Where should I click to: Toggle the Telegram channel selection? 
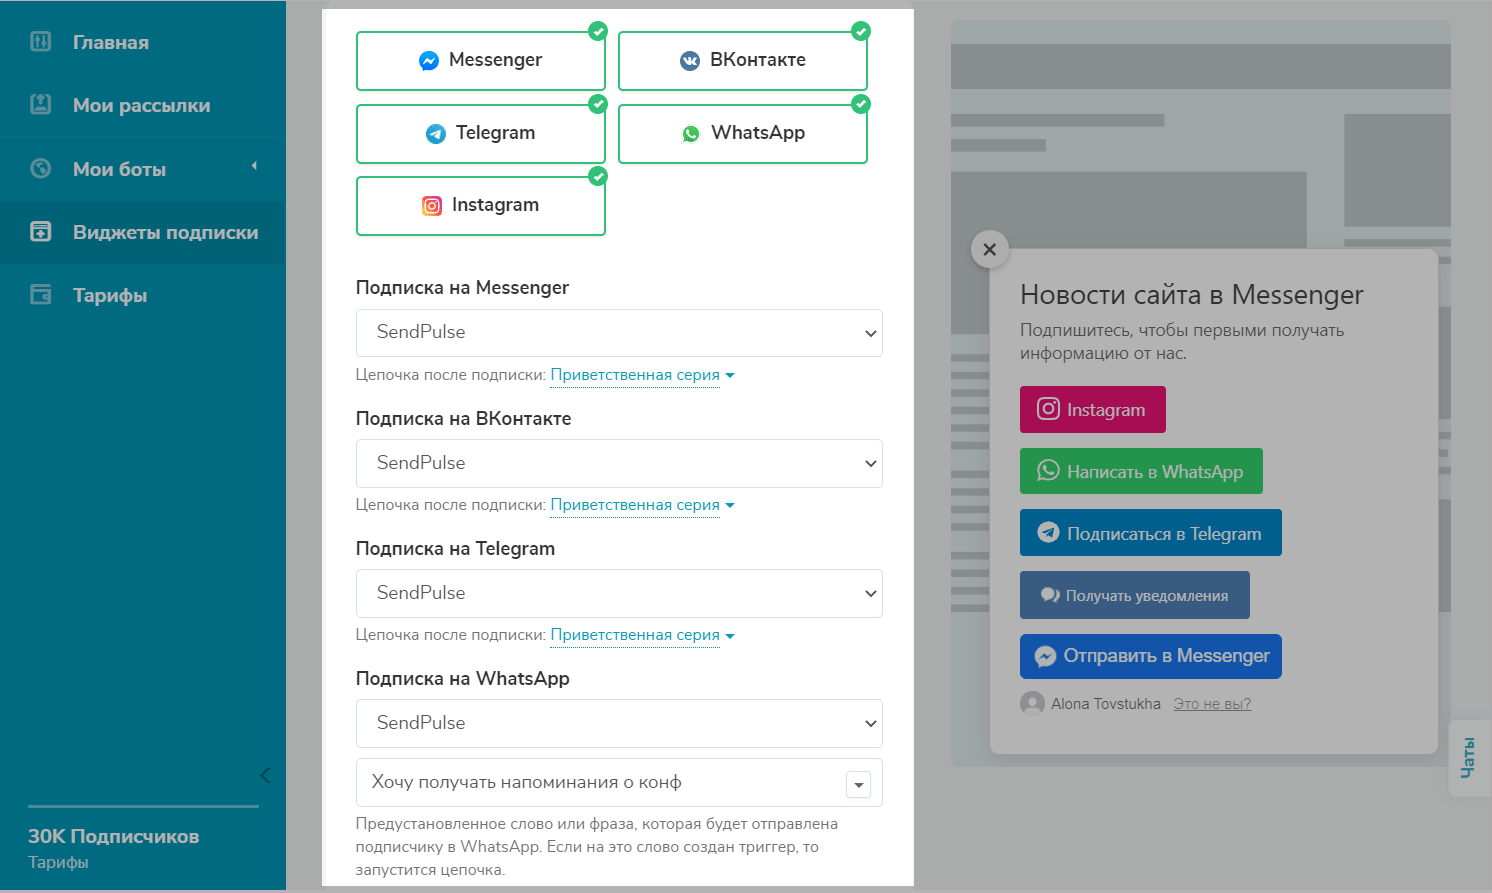[x=481, y=134]
